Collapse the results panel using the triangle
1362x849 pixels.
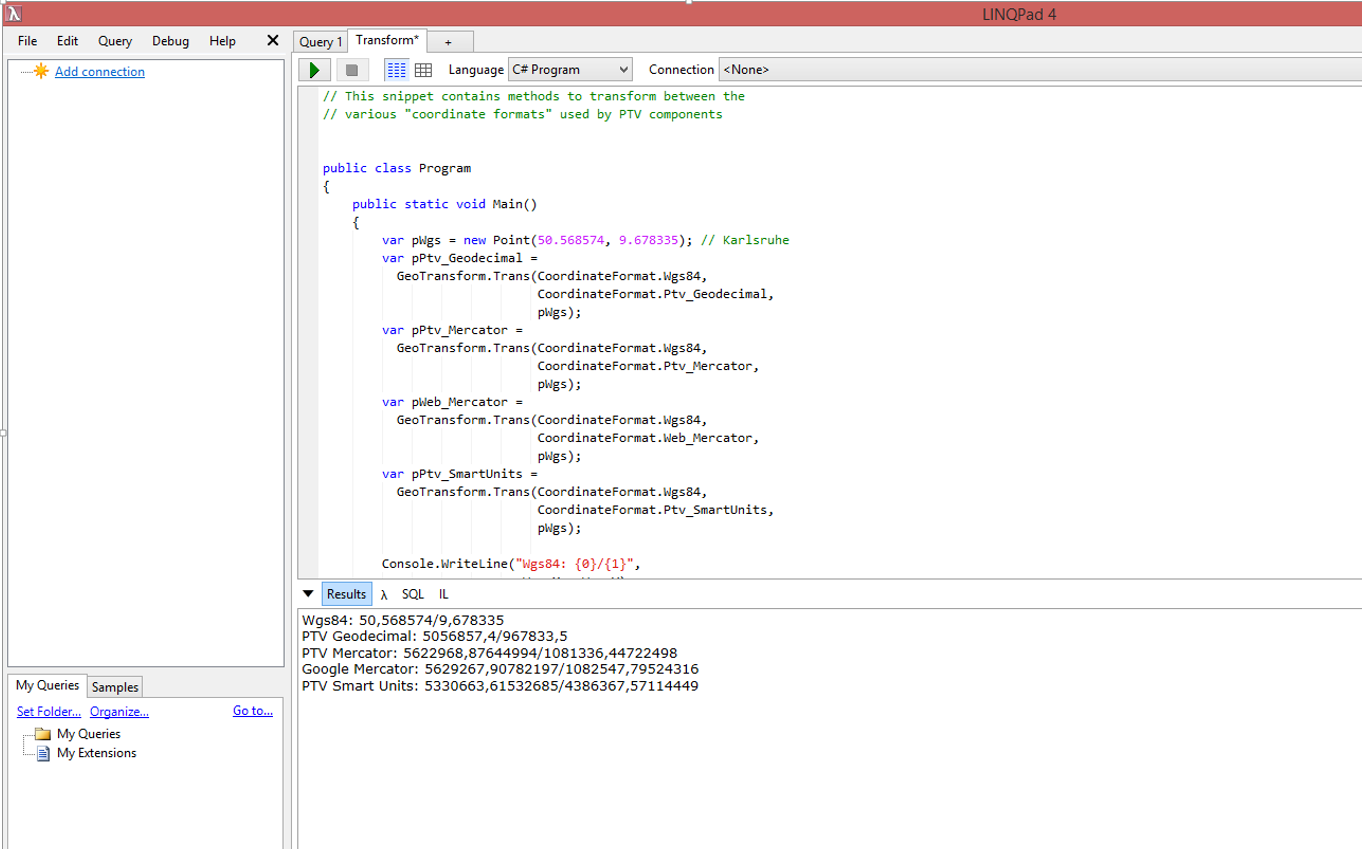(x=308, y=594)
